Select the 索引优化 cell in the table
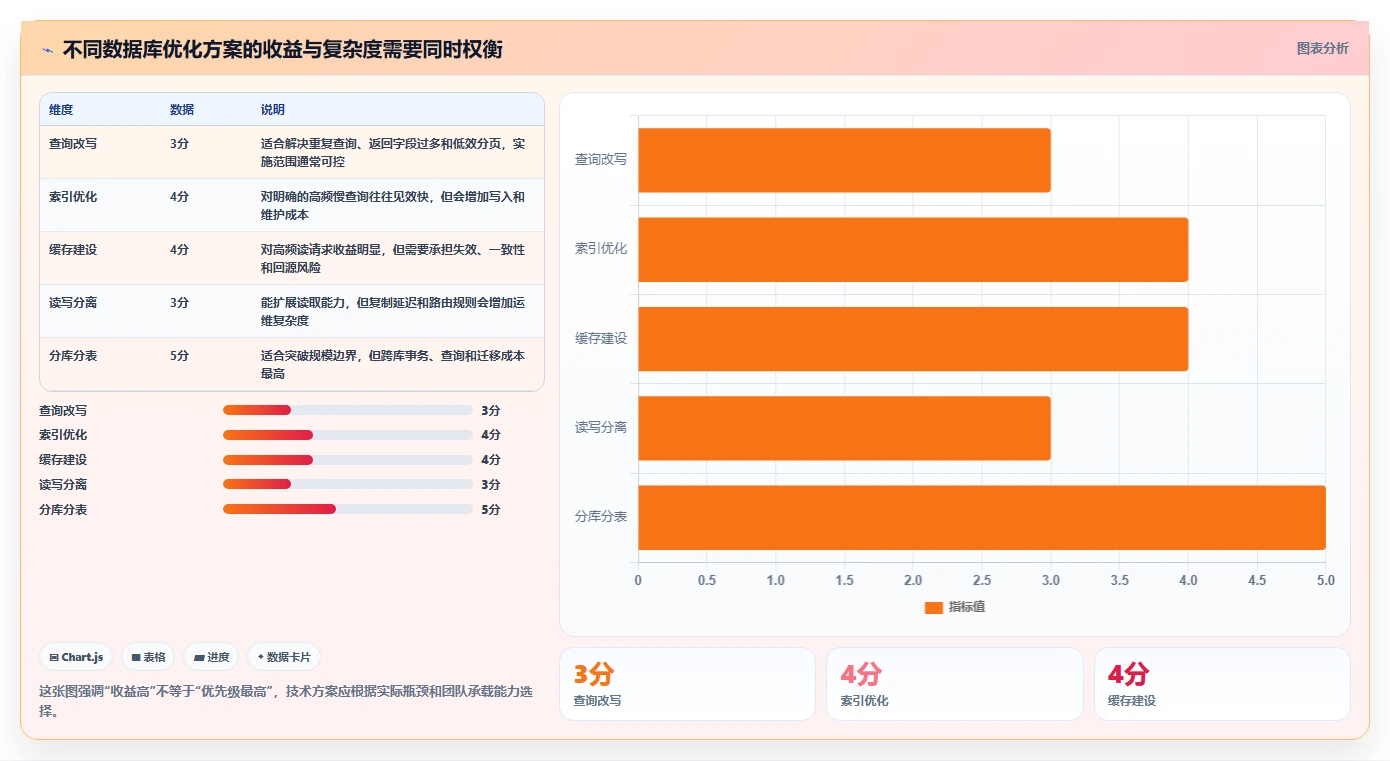This screenshot has height=761, width=1390. tap(73, 196)
